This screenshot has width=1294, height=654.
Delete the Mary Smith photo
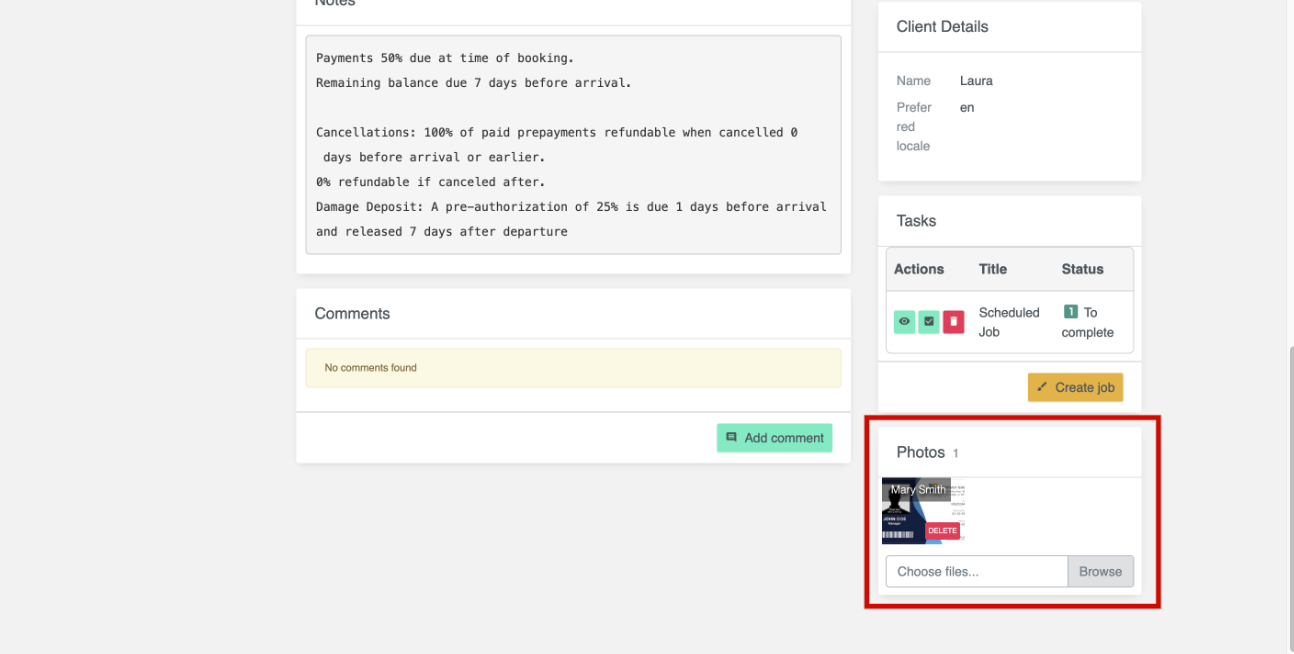[x=941, y=531]
